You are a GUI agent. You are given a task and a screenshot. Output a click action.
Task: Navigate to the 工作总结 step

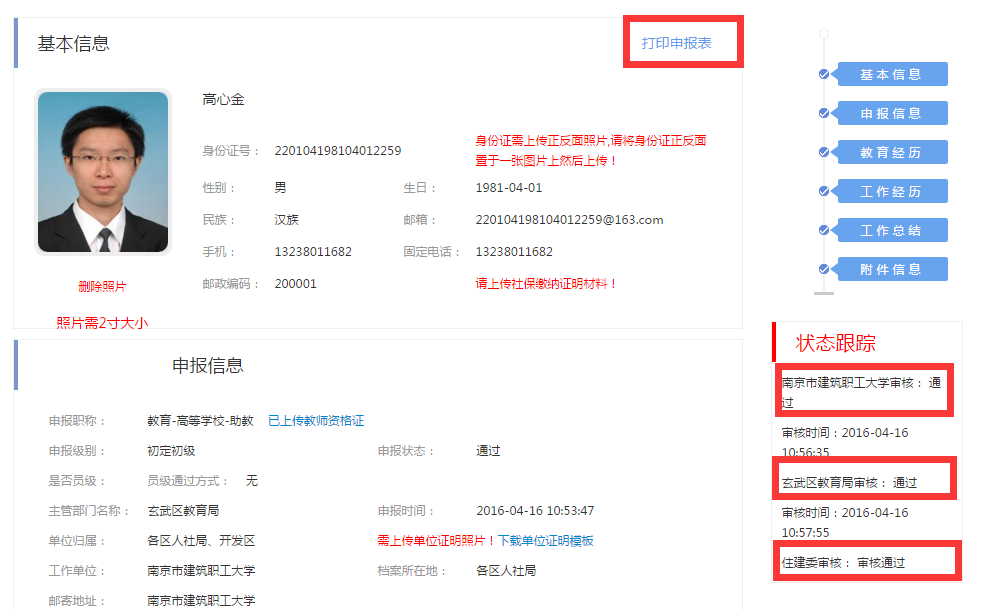point(891,230)
